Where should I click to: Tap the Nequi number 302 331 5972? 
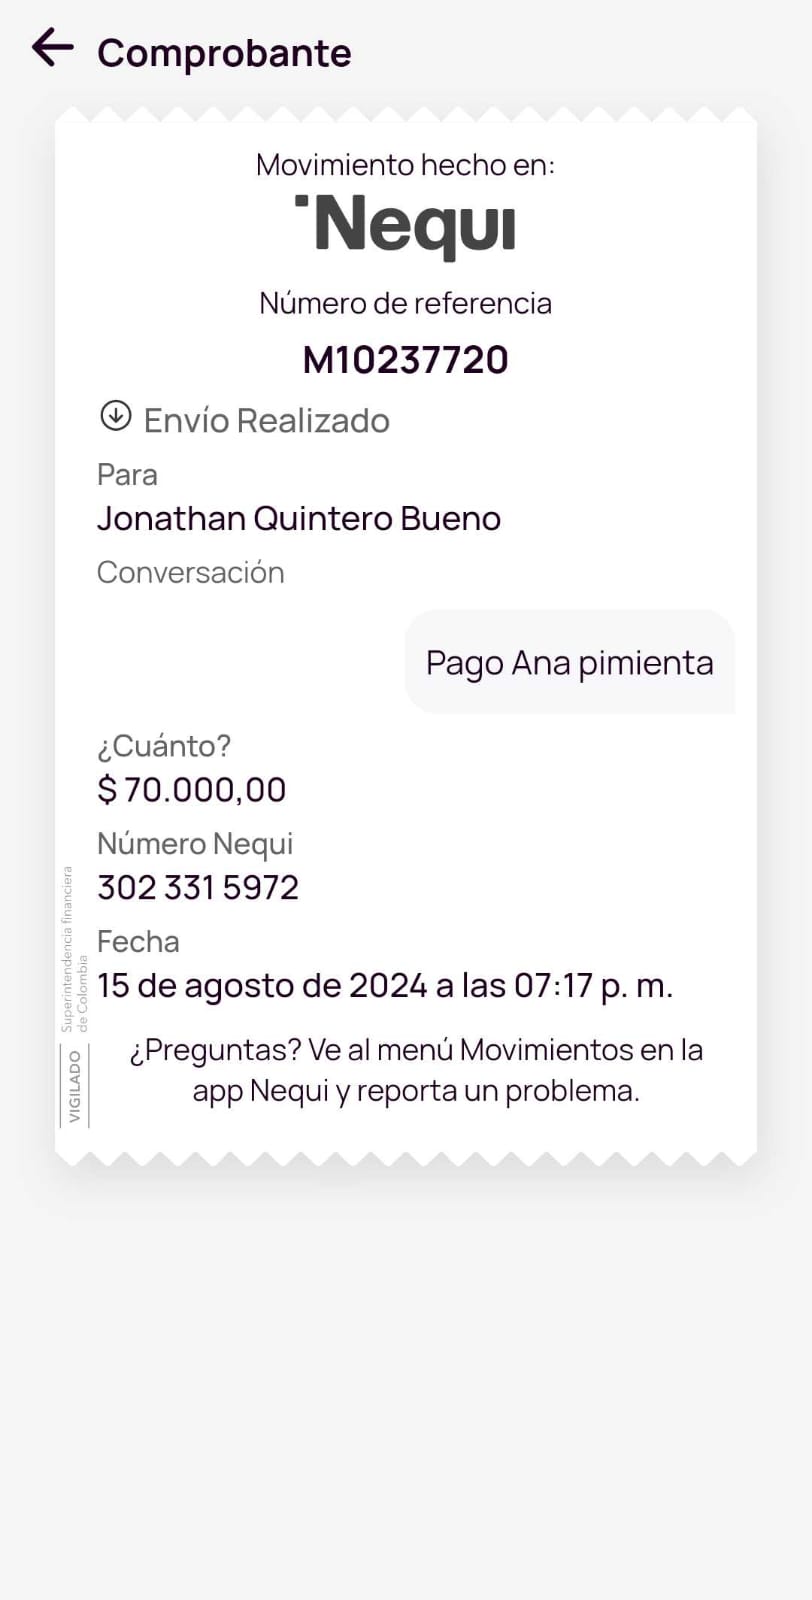coord(198,887)
